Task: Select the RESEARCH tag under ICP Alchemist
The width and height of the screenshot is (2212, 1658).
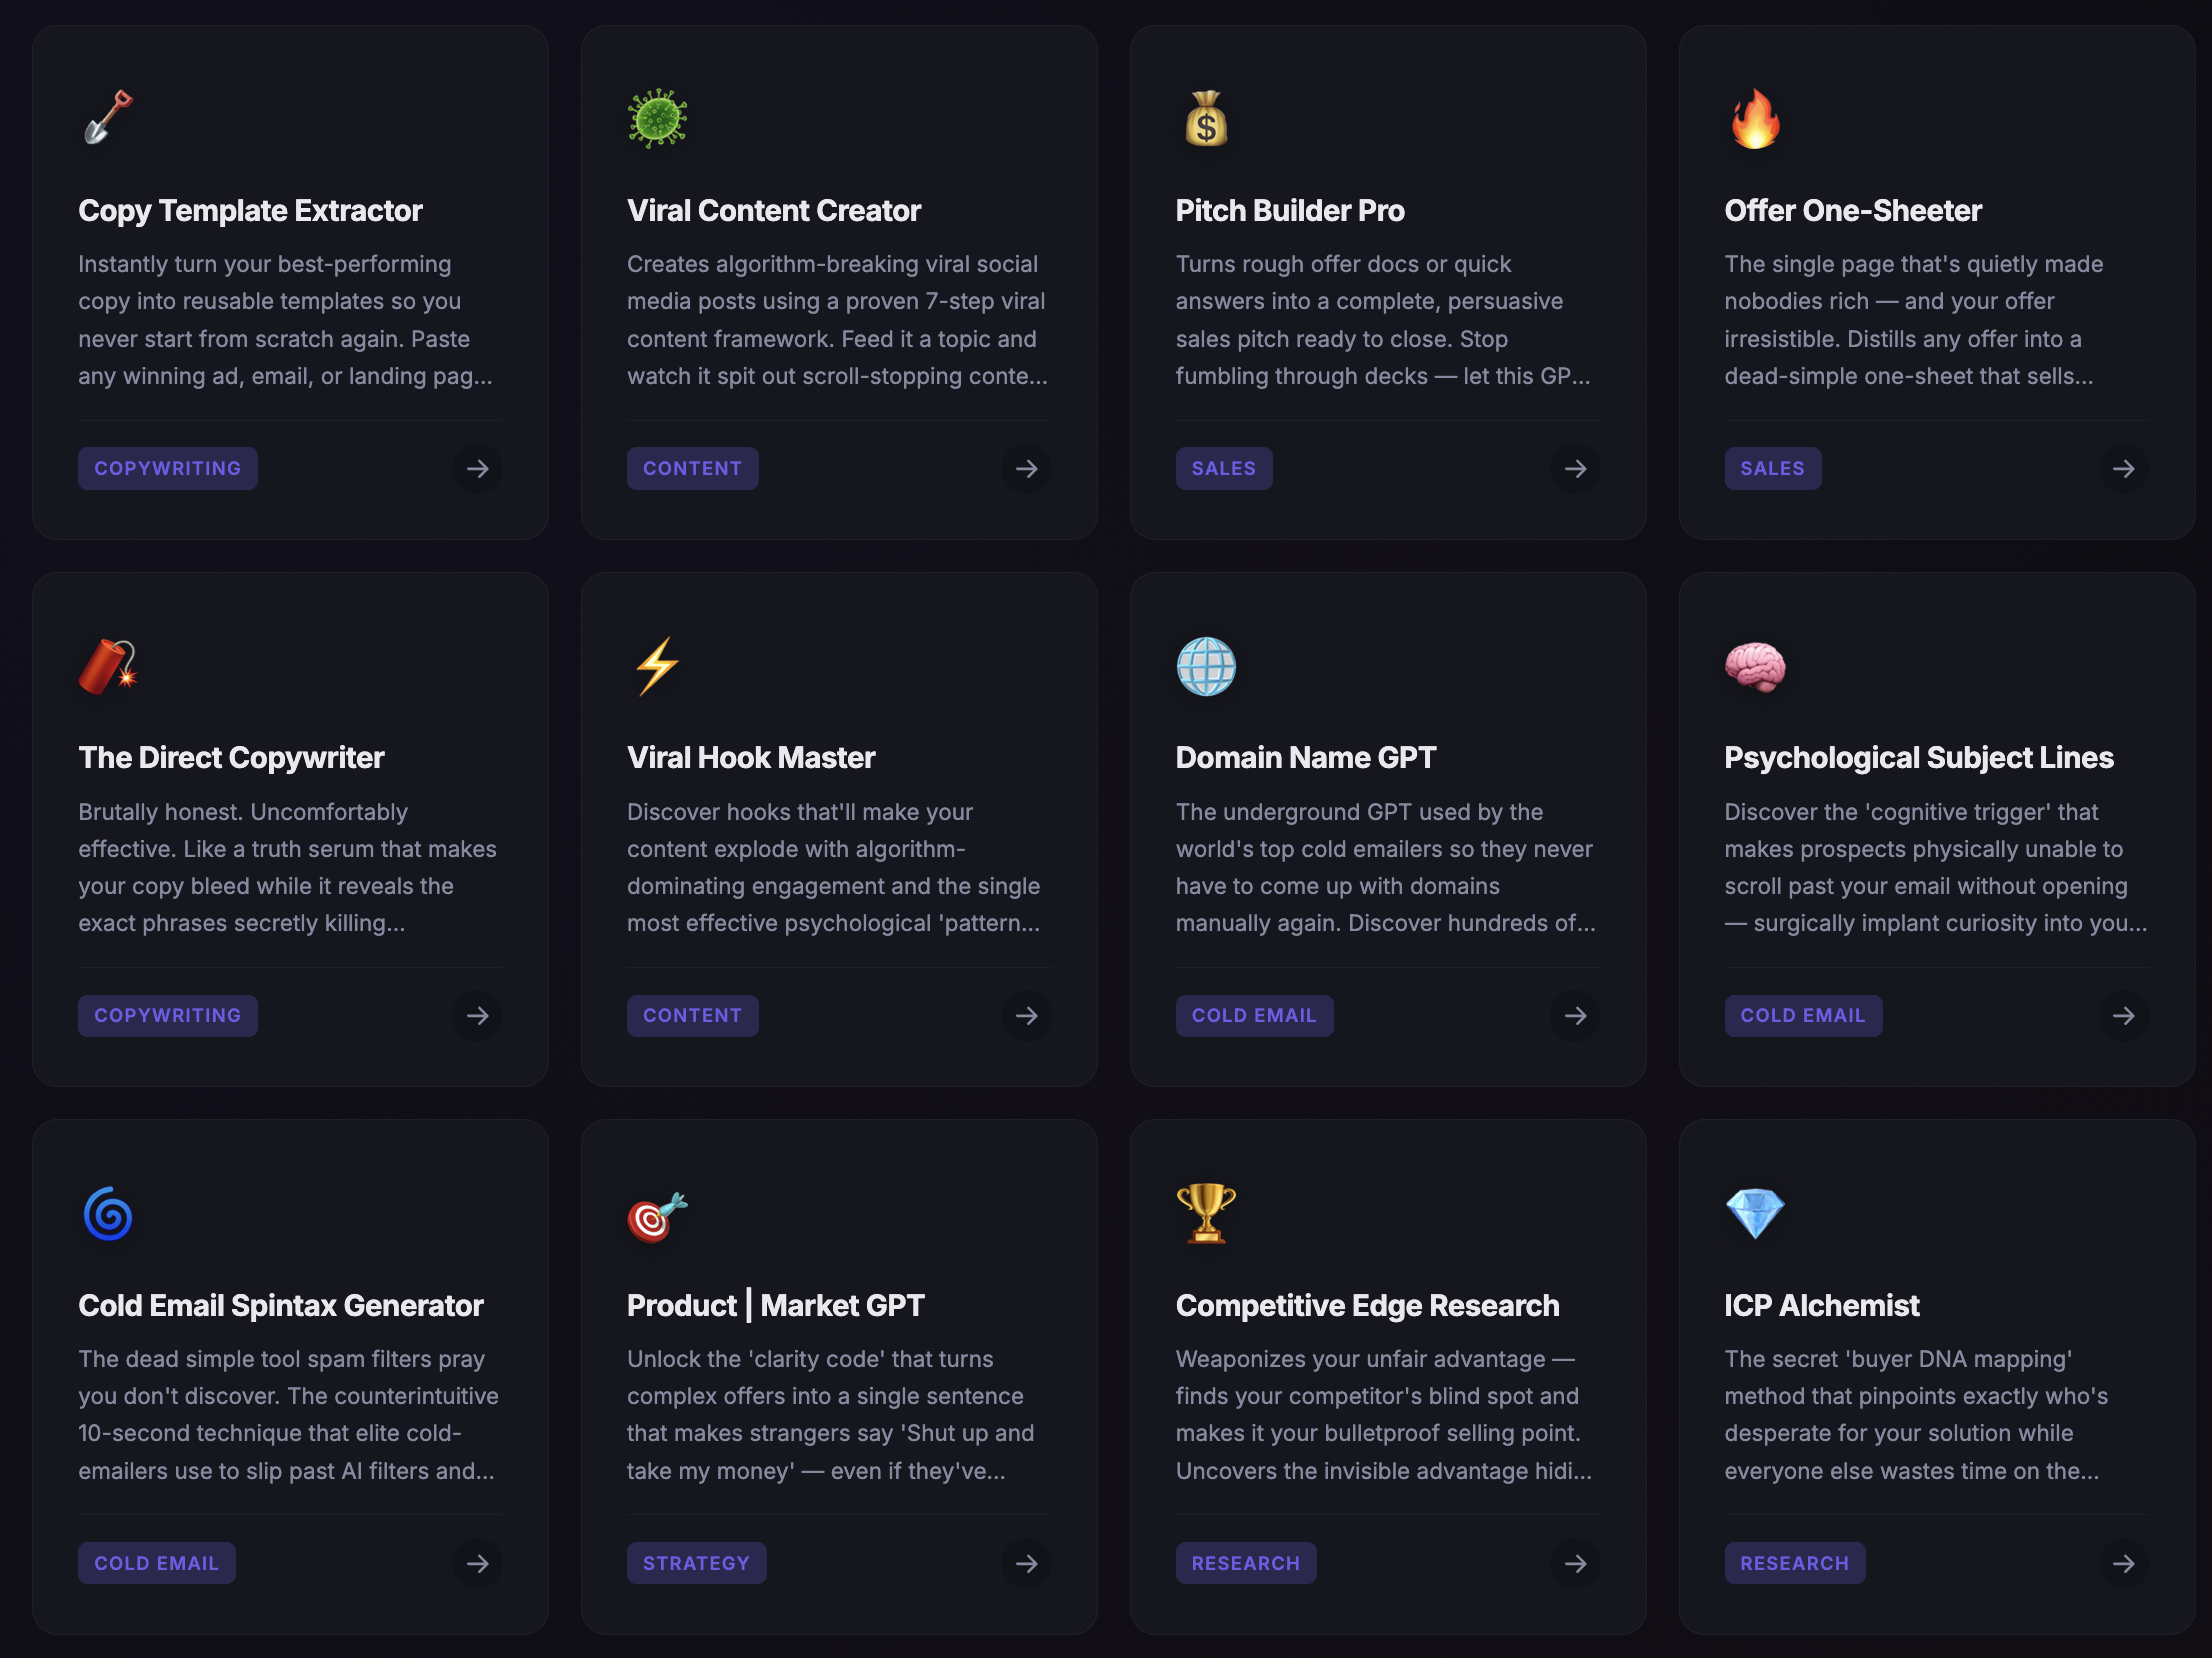Action: pos(1795,1562)
